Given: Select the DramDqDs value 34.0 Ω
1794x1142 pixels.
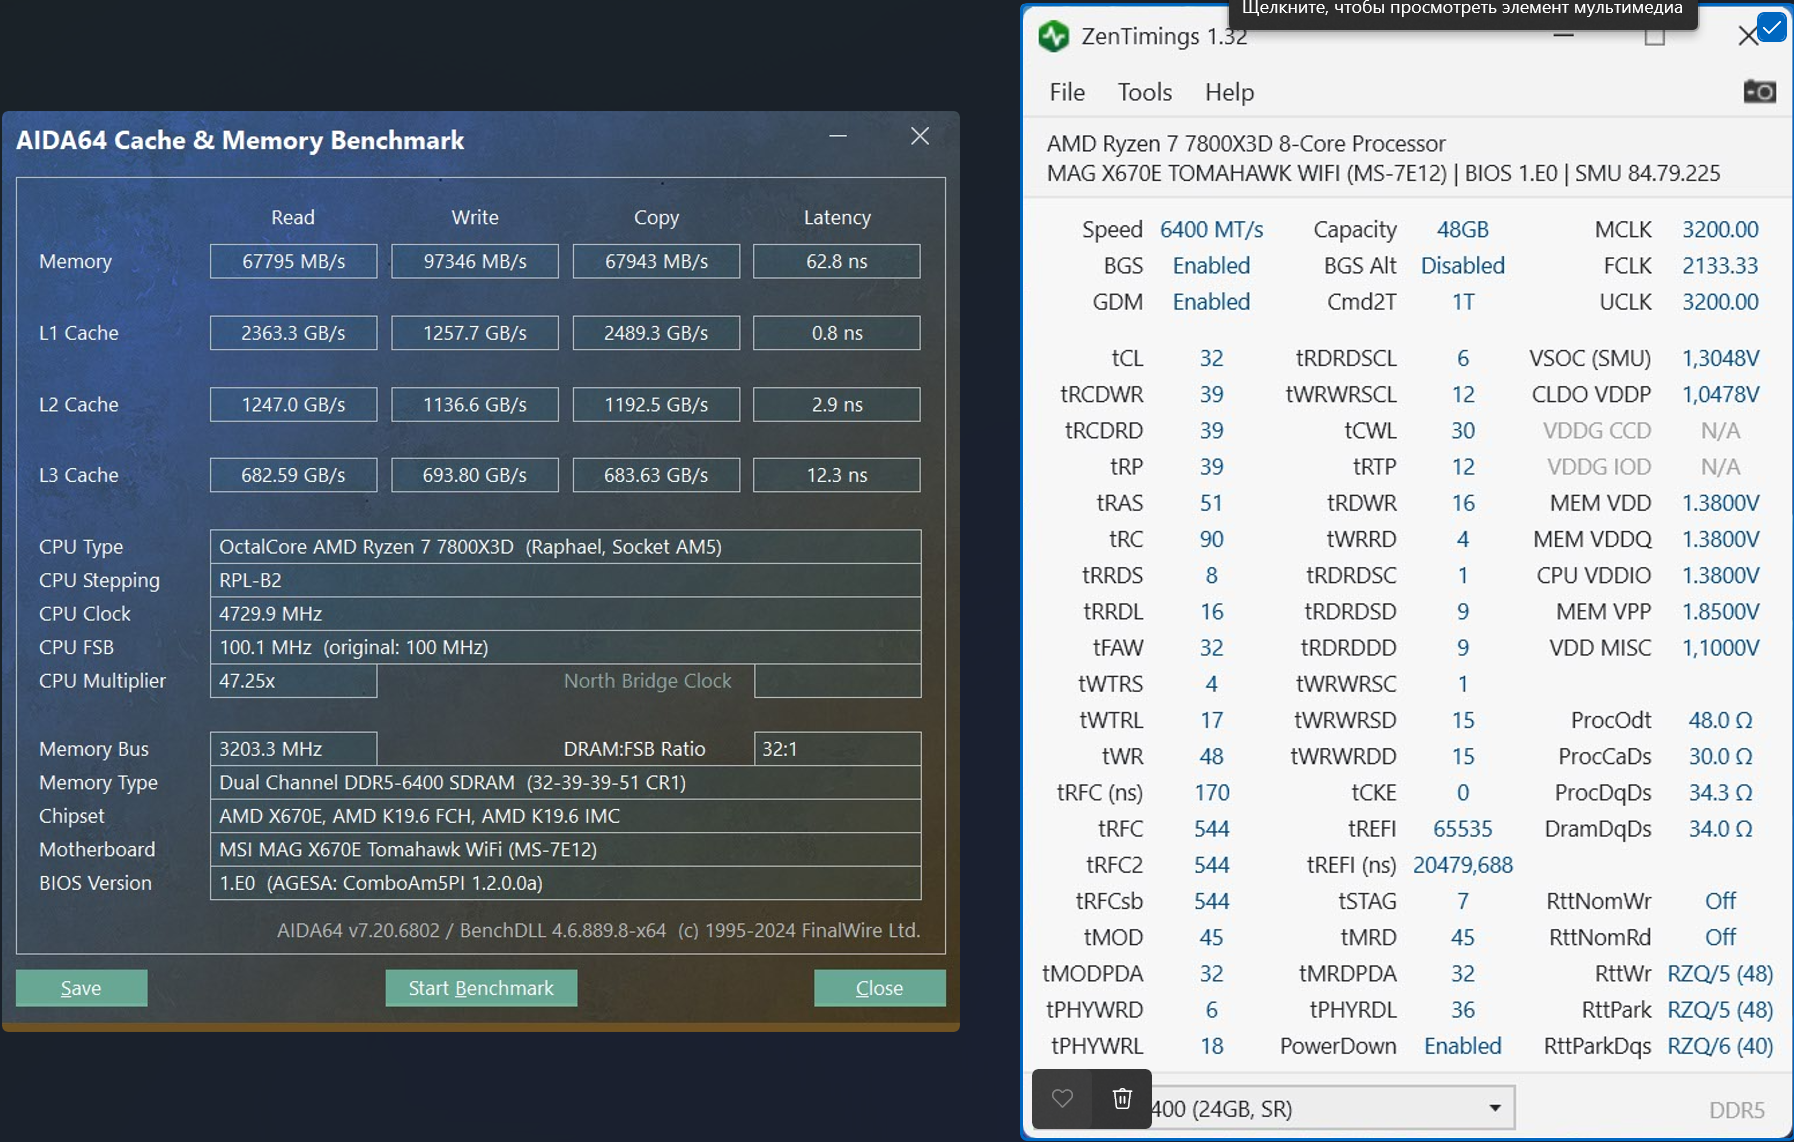Looking at the screenshot, I should pos(1720,829).
